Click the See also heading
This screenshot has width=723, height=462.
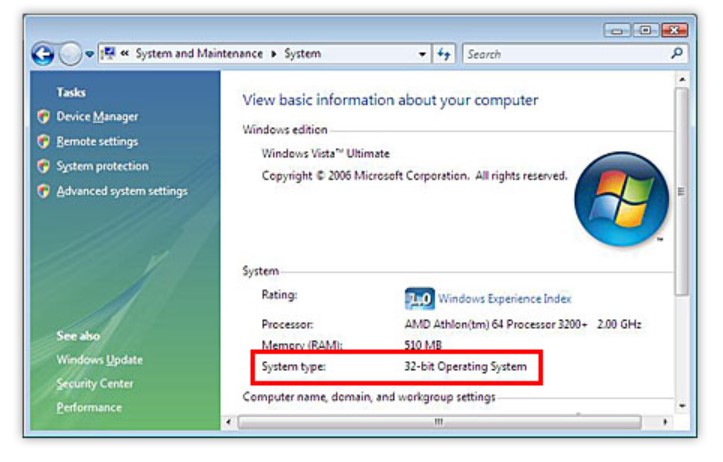(x=78, y=336)
